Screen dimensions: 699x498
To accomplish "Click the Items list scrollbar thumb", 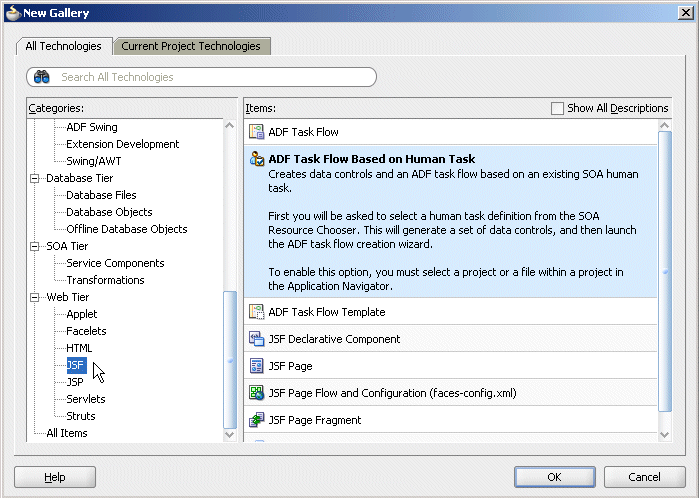I will coord(664,272).
